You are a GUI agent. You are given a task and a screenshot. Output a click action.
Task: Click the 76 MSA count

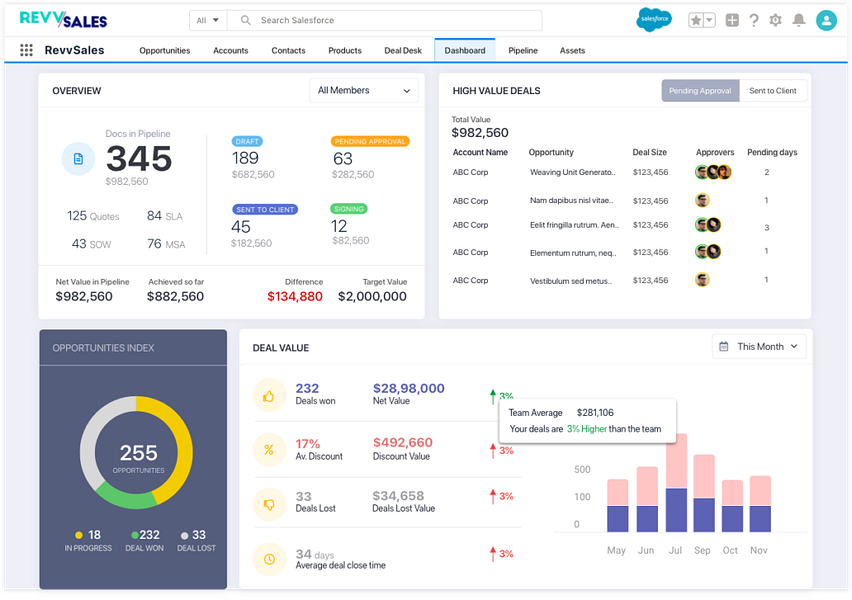[166, 243]
